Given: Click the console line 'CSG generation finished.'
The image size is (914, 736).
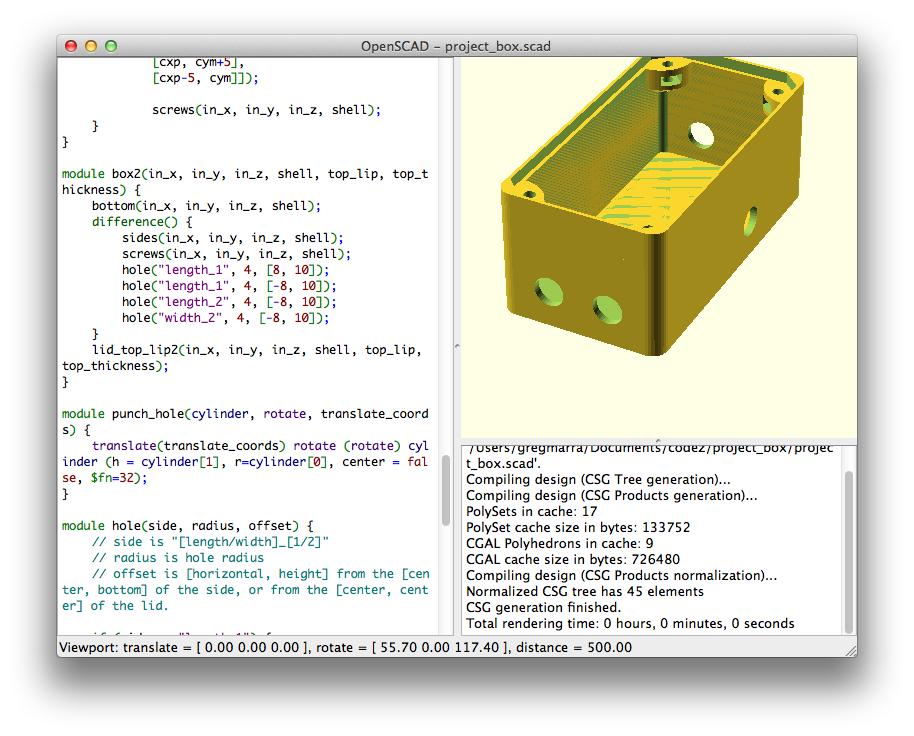Looking at the screenshot, I should pyautogui.click(x=545, y=607).
